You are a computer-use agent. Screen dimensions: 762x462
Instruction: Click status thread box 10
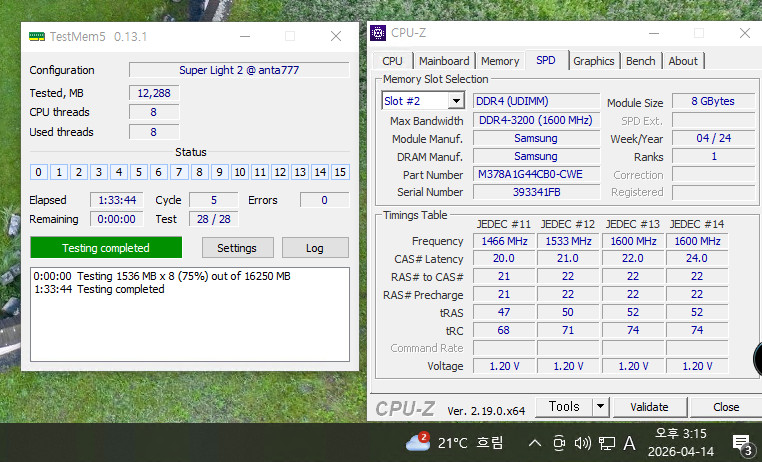tap(240, 172)
